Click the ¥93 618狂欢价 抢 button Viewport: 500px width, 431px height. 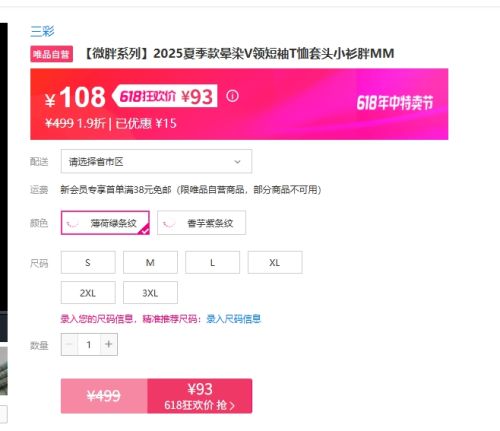coord(200,396)
